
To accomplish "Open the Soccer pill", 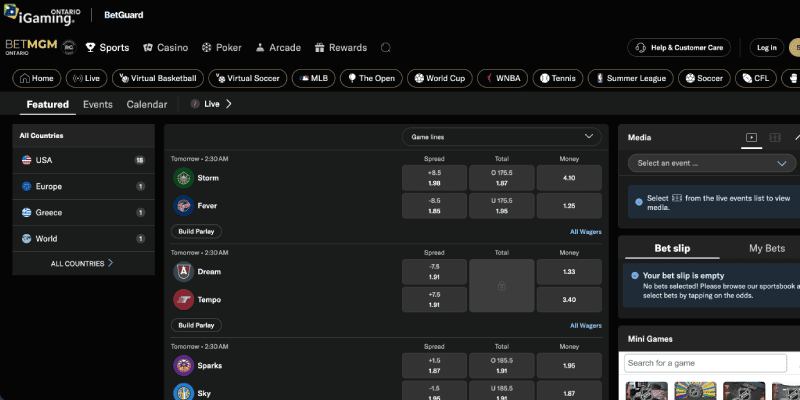I will click(704, 79).
